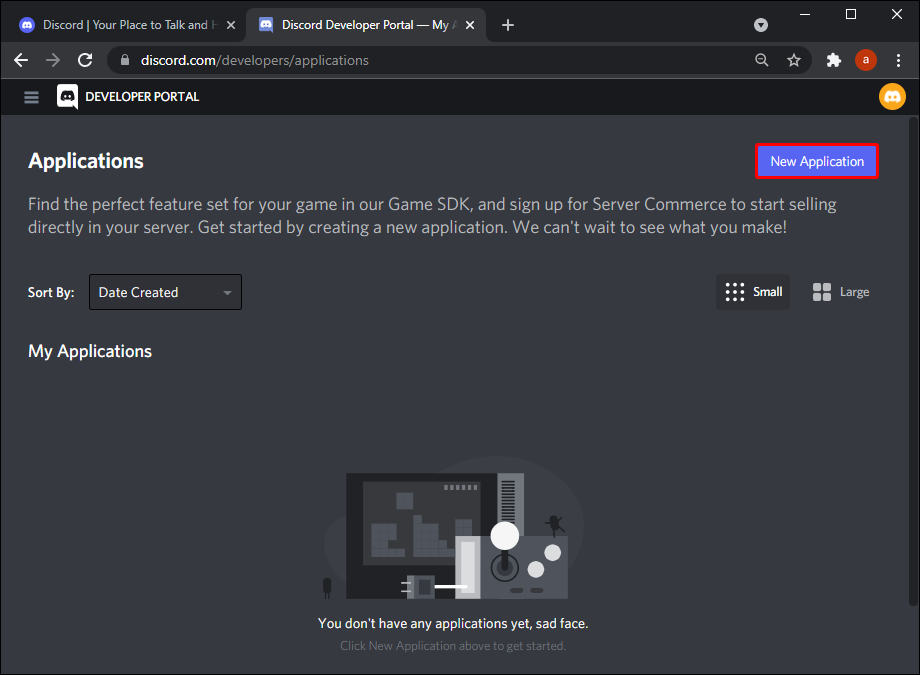
Task: Click the Discord Developer Portal logo icon
Action: pyautogui.click(x=66, y=96)
